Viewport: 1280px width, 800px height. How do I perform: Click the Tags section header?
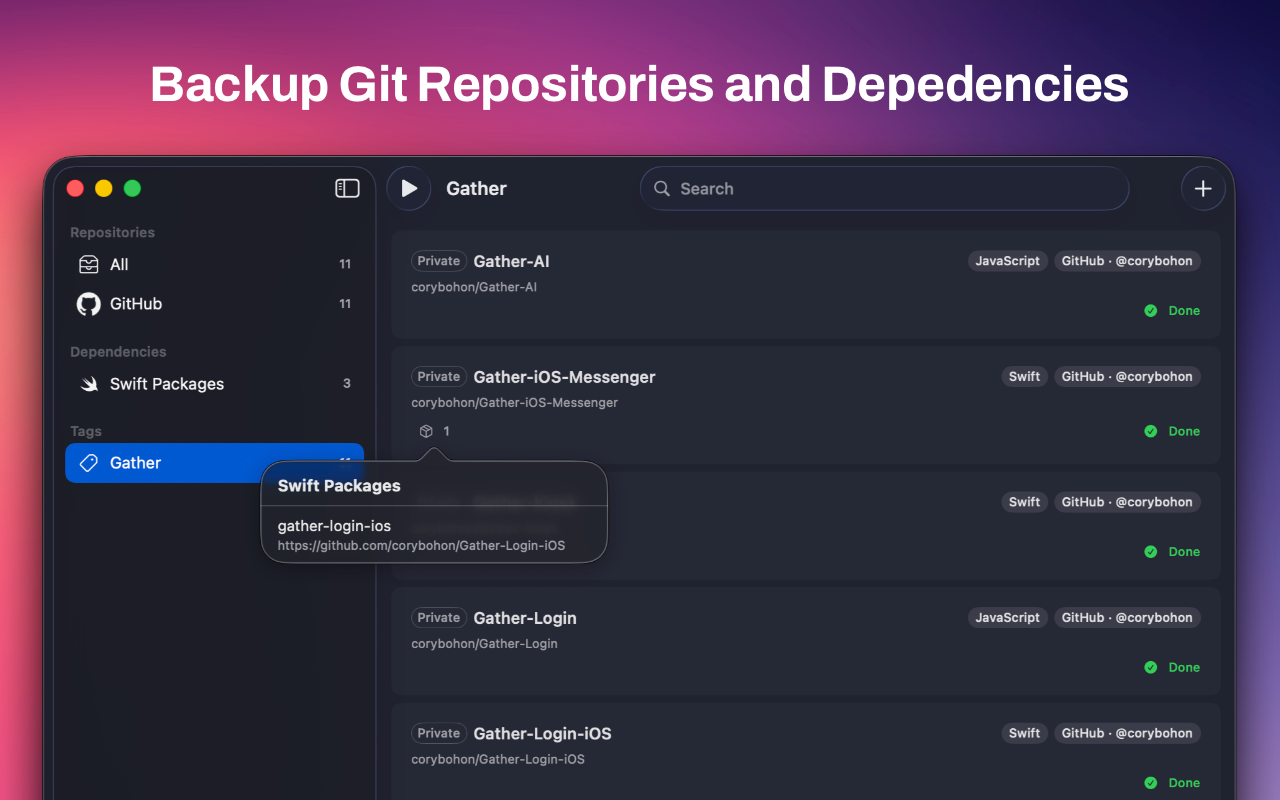[86, 431]
